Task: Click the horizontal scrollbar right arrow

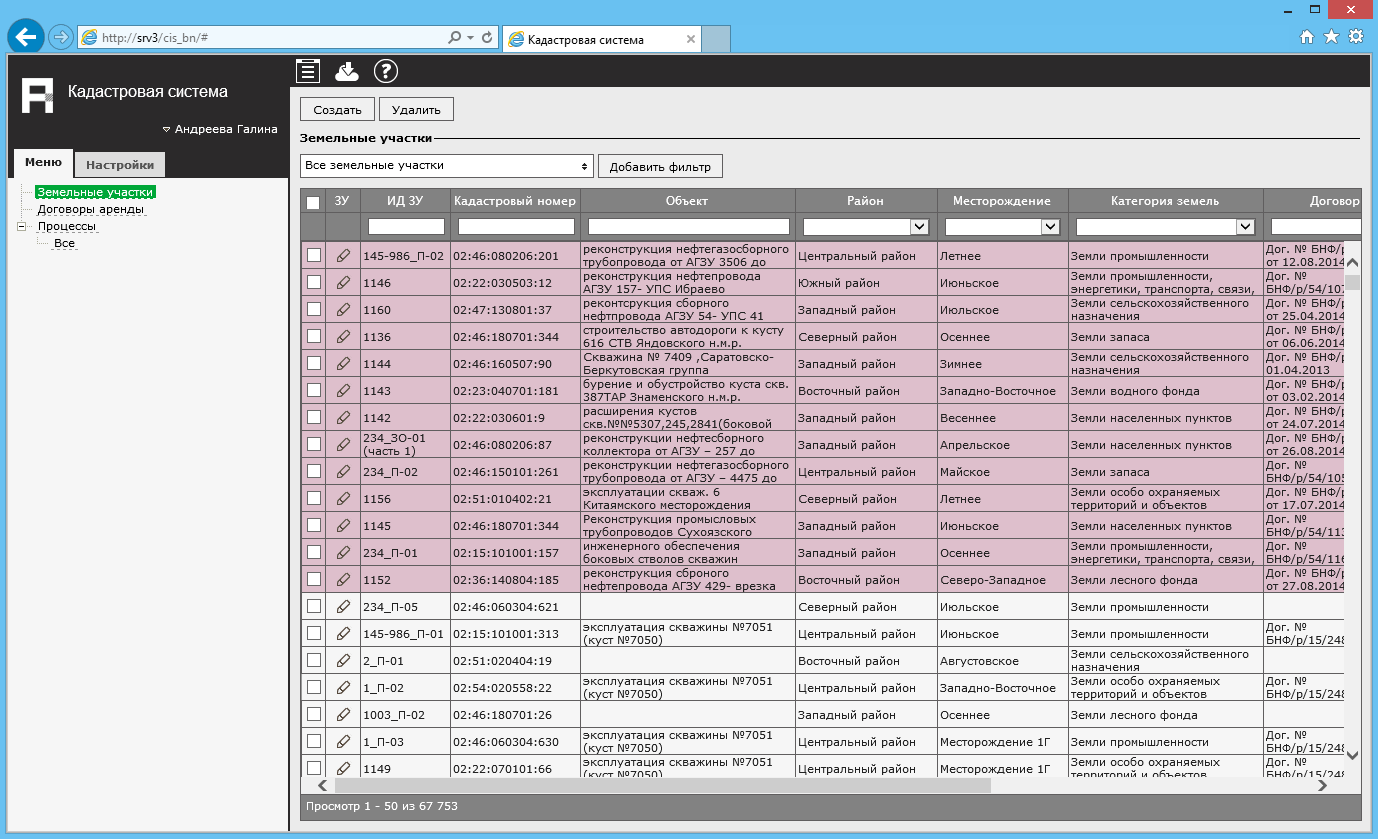Action: tap(1322, 786)
